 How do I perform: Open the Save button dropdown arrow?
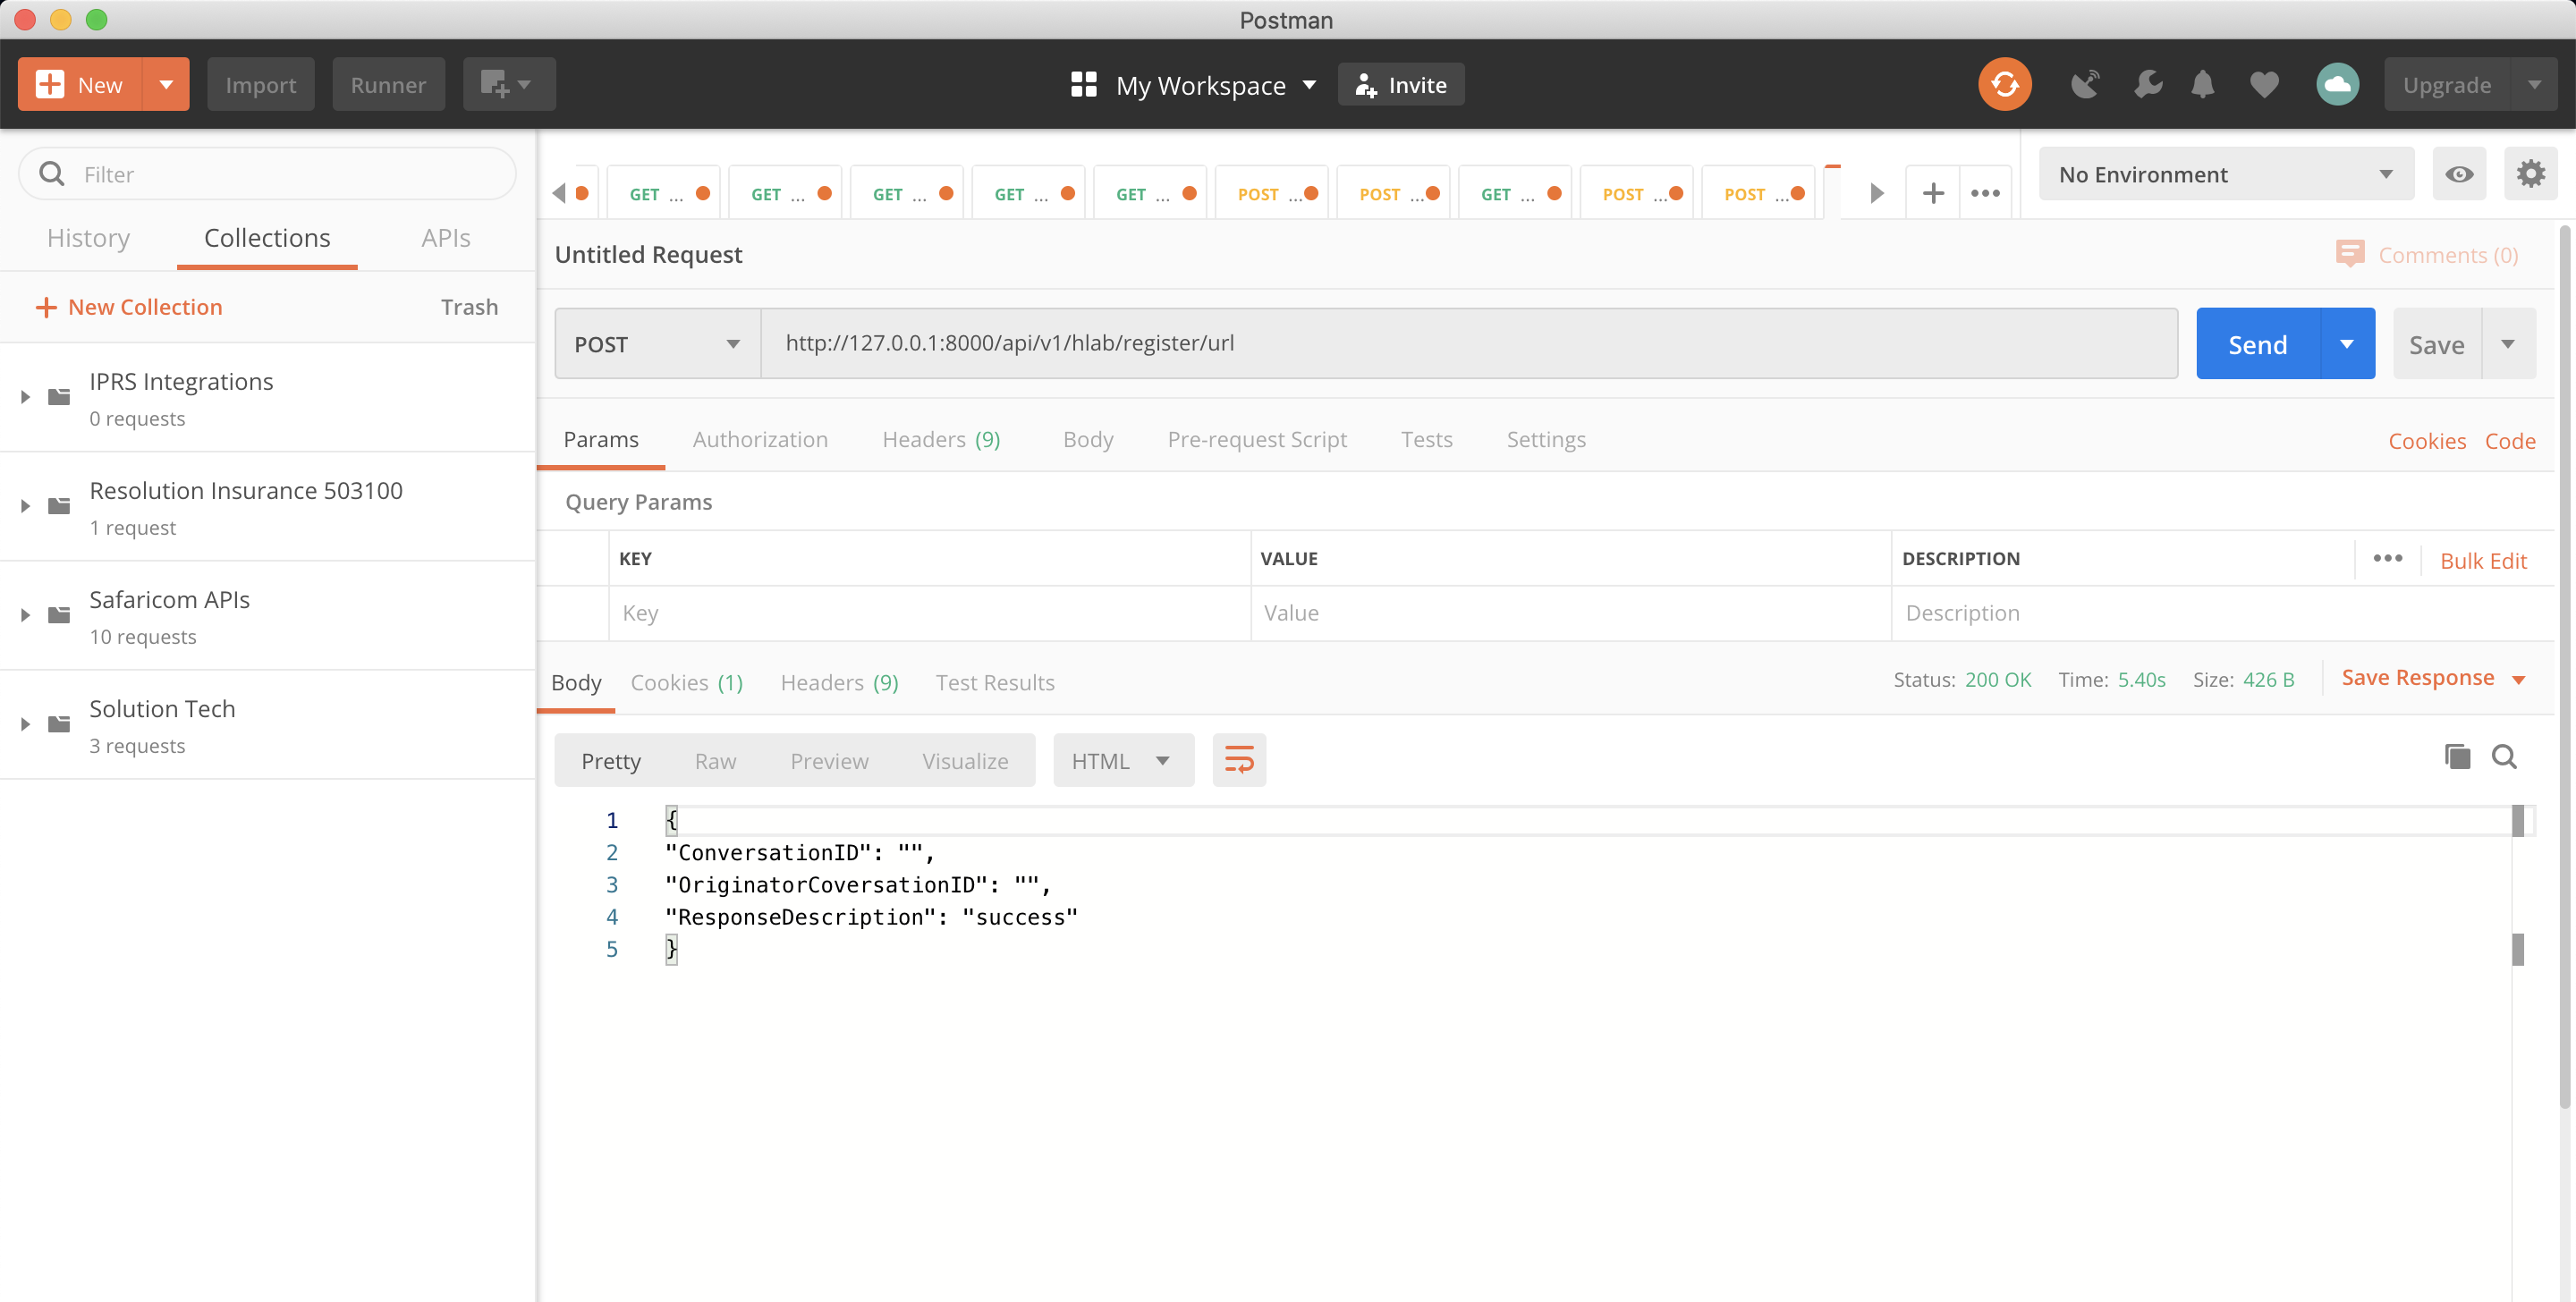[x=2507, y=344]
